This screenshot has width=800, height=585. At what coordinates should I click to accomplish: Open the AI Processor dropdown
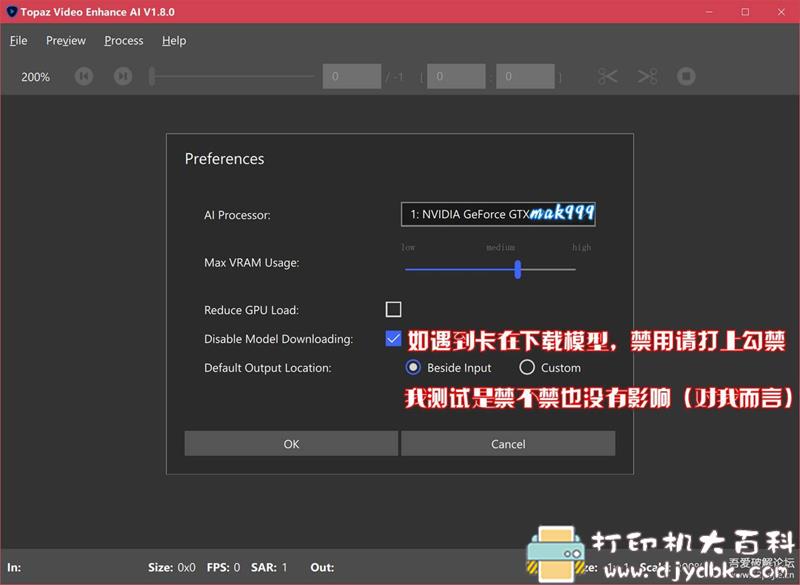tap(498, 214)
